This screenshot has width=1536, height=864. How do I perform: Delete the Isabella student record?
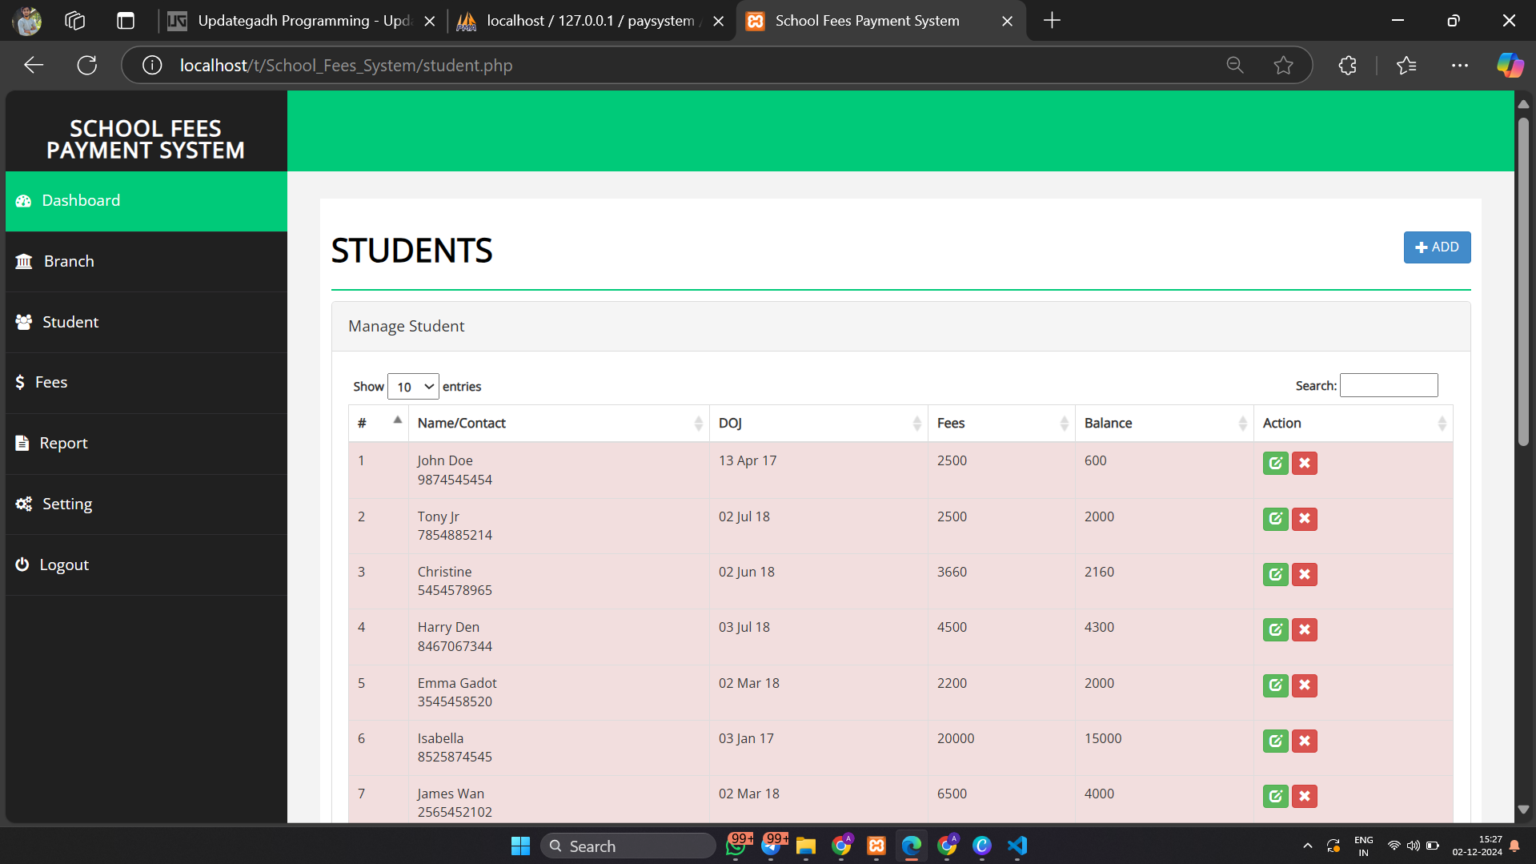pos(1304,741)
